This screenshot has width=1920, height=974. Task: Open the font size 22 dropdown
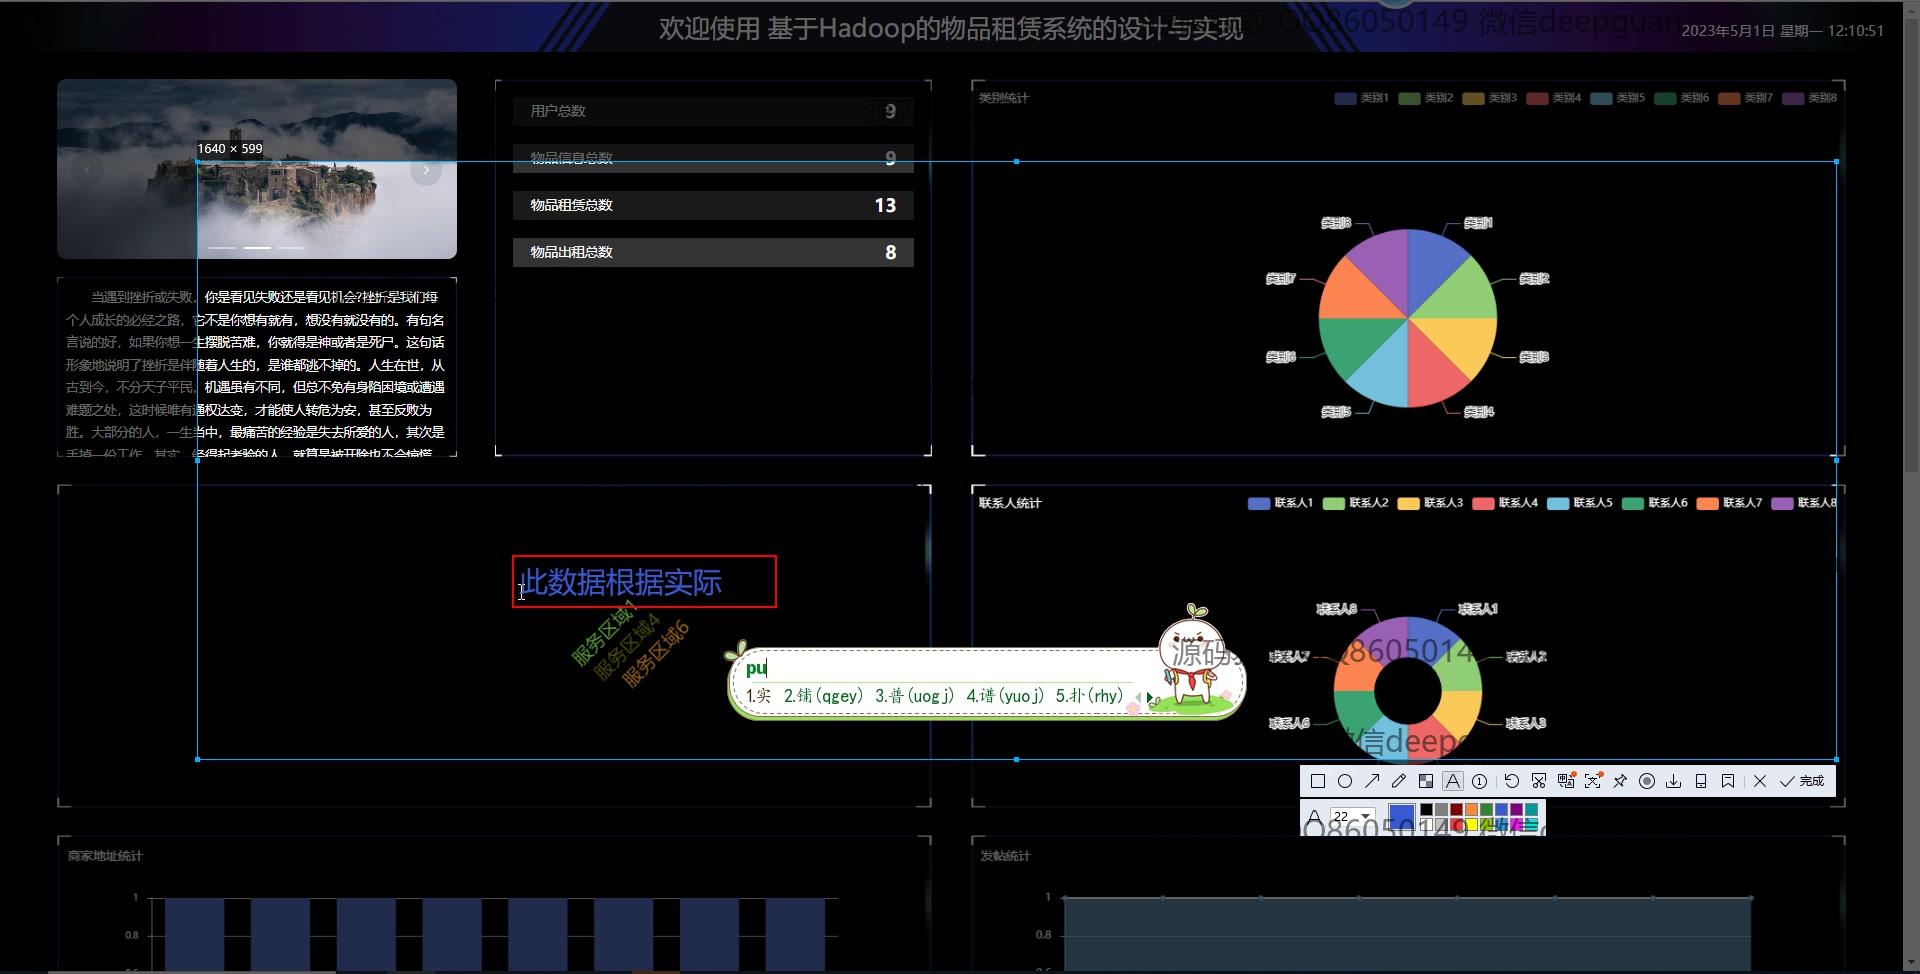1353,816
